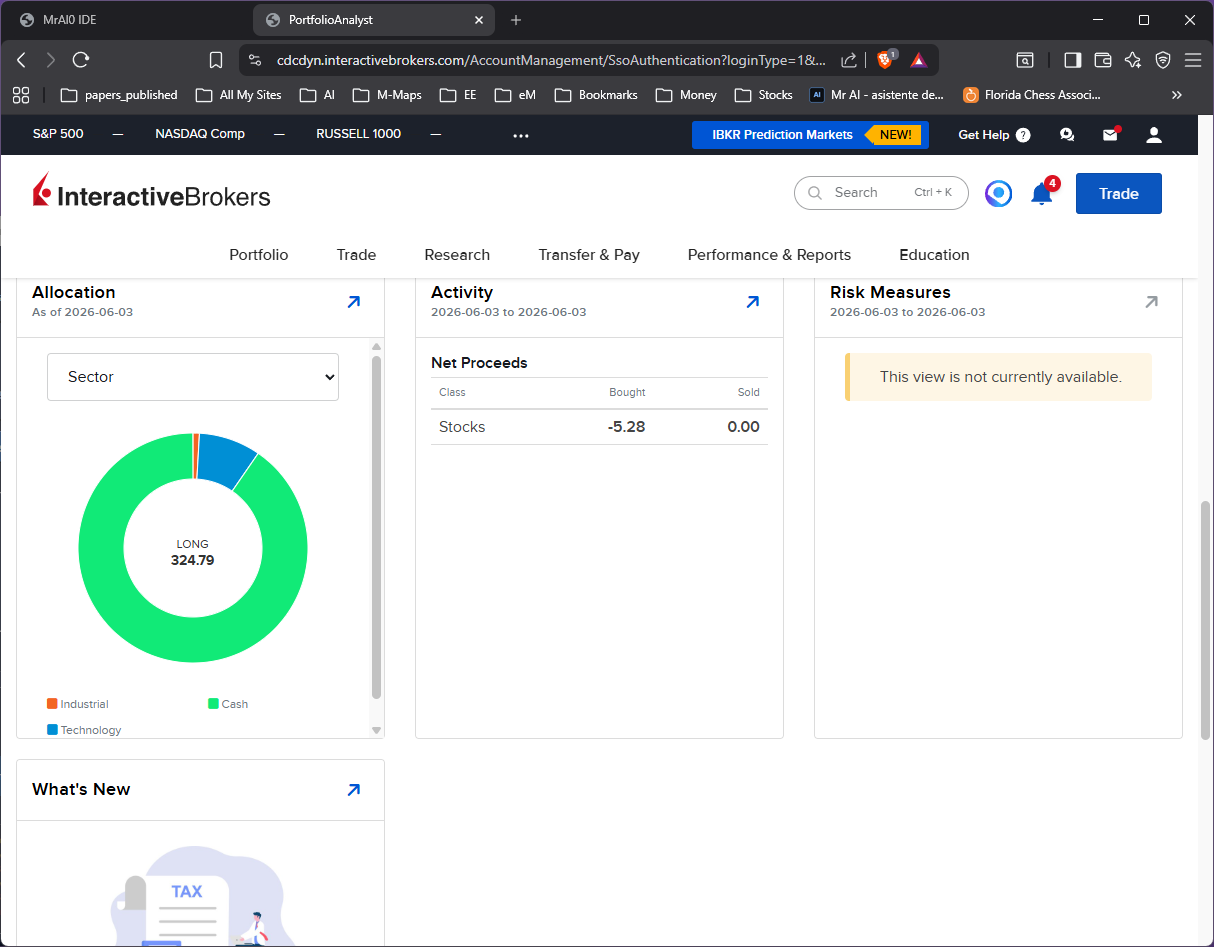Click the browser forward arrow
Image resolution: width=1214 pixels, height=947 pixels.
point(51,60)
